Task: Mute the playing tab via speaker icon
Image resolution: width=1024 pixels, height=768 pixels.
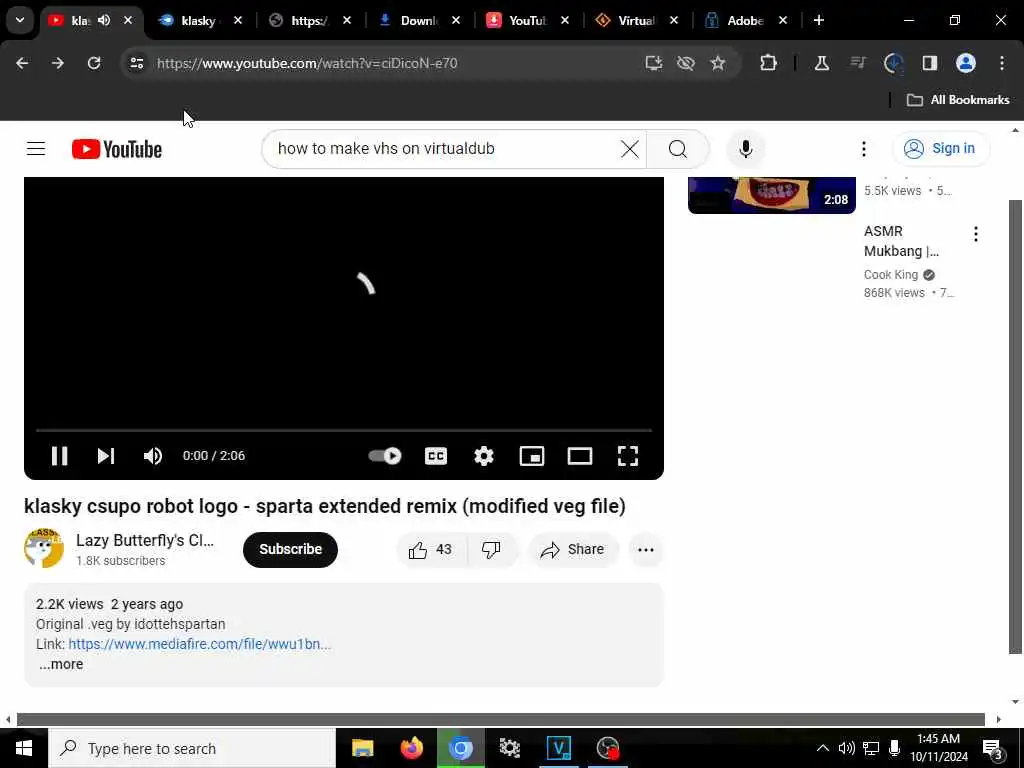Action: (104, 20)
